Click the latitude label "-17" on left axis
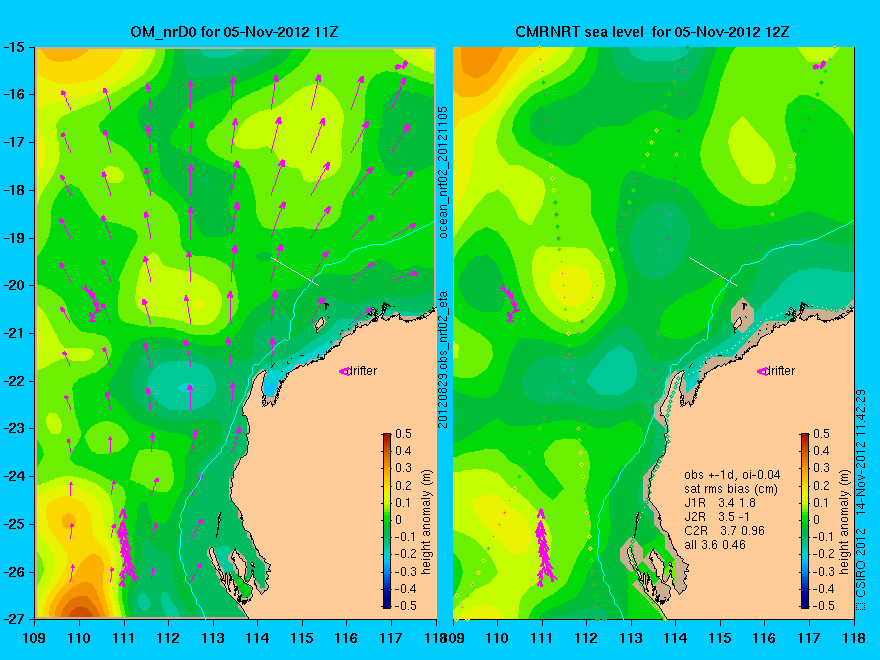 click(13, 142)
